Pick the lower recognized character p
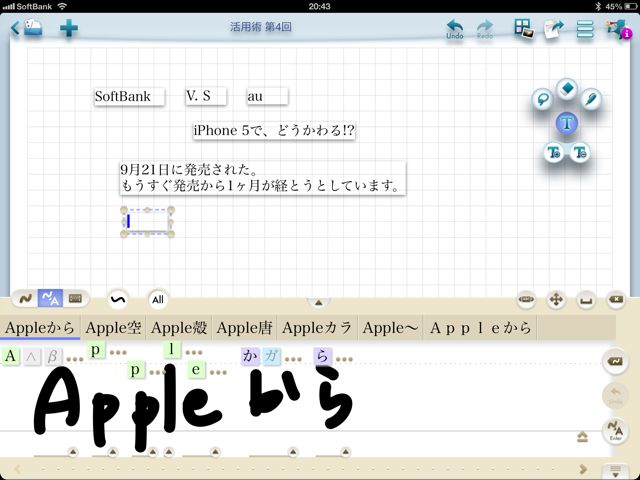This screenshot has height=480, width=640. coord(136,370)
